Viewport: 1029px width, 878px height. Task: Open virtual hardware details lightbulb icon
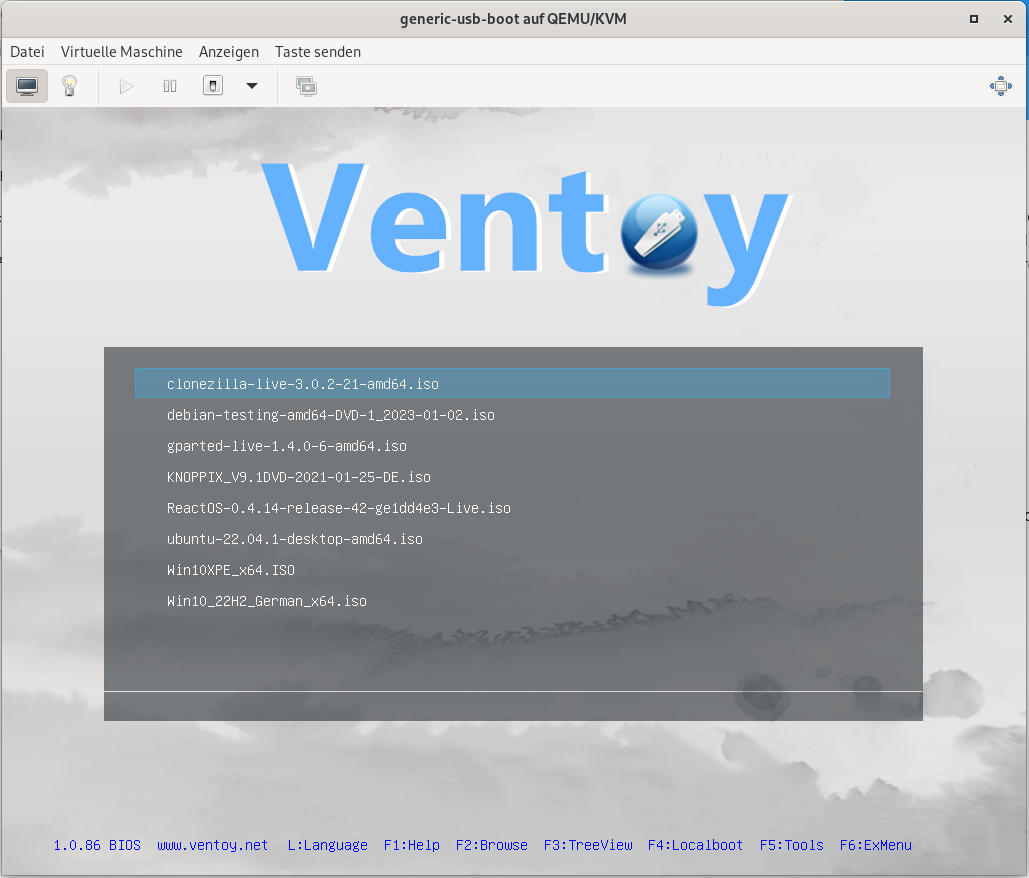[69, 86]
